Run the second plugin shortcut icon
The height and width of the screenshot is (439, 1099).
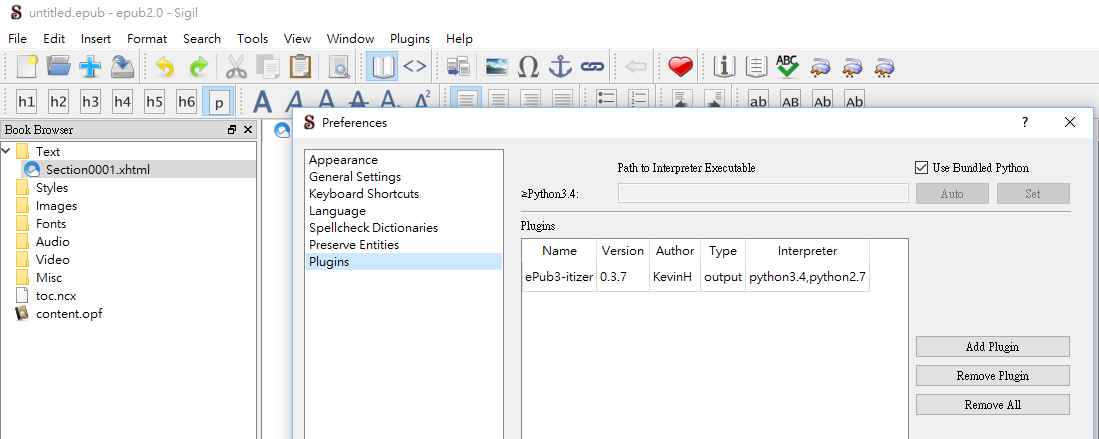[x=852, y=67]
